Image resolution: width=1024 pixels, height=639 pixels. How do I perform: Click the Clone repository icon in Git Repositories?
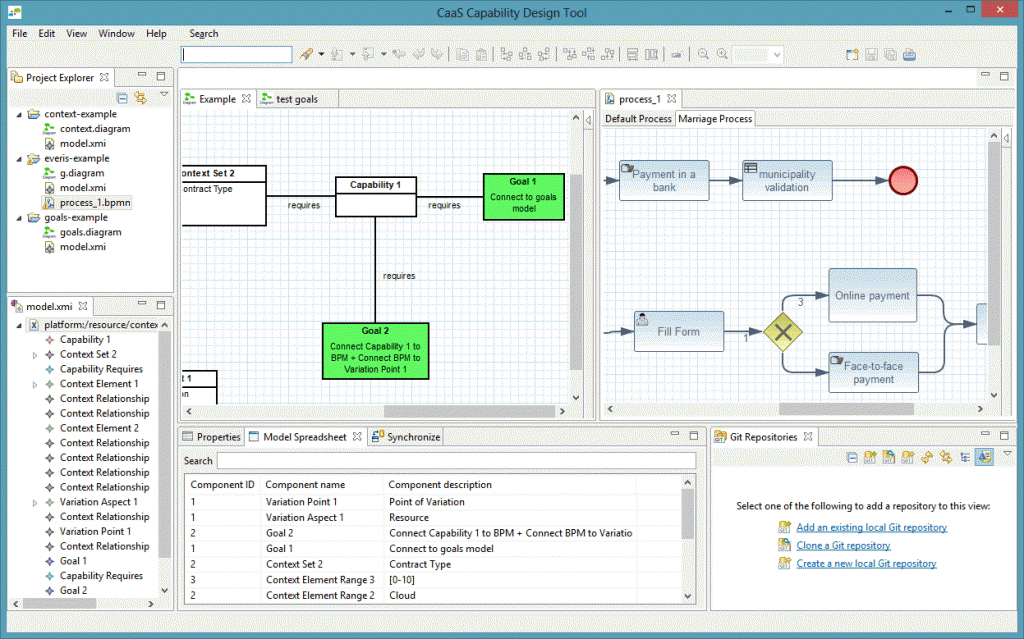pos(889,457)
